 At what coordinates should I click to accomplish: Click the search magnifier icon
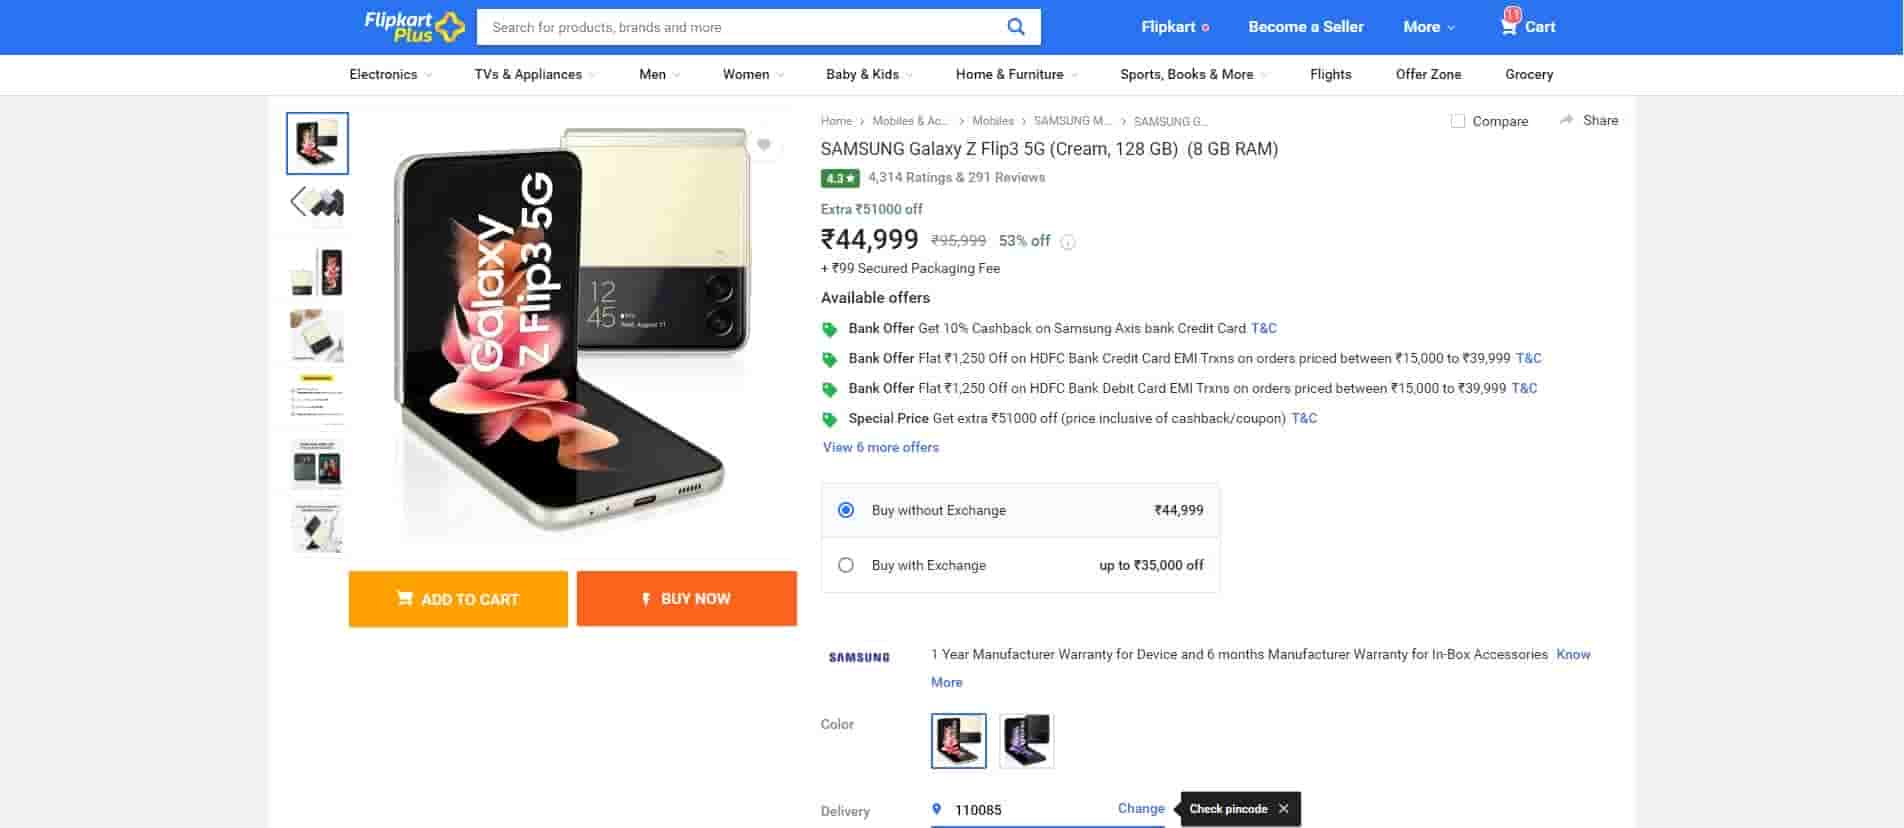(x=1015, y=27)
